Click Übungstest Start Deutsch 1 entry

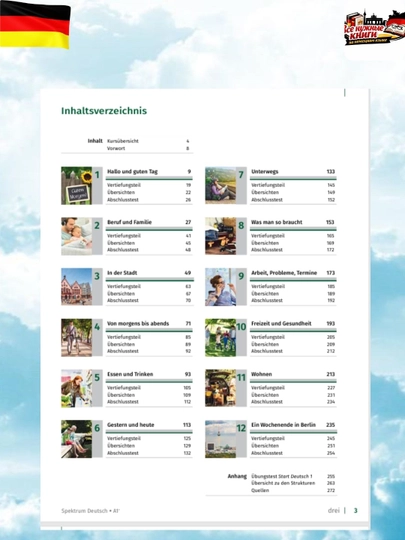click(282, 476)
